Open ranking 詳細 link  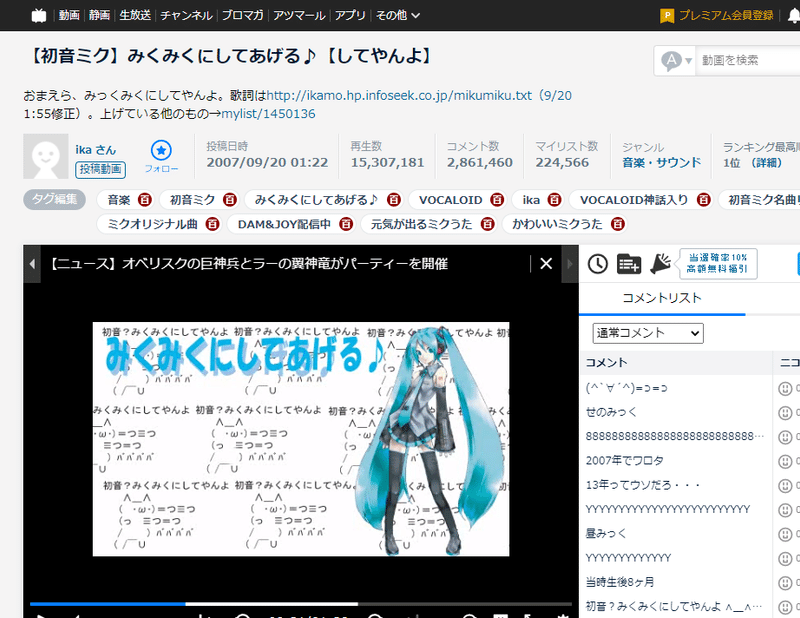(766, 163)
